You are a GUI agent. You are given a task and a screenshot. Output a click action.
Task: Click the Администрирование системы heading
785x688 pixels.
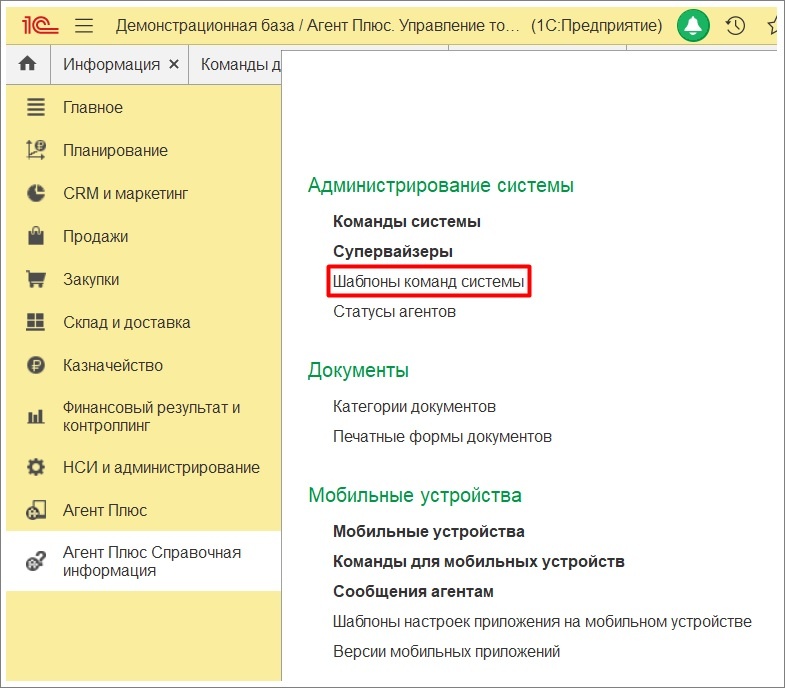coord(441,185)
